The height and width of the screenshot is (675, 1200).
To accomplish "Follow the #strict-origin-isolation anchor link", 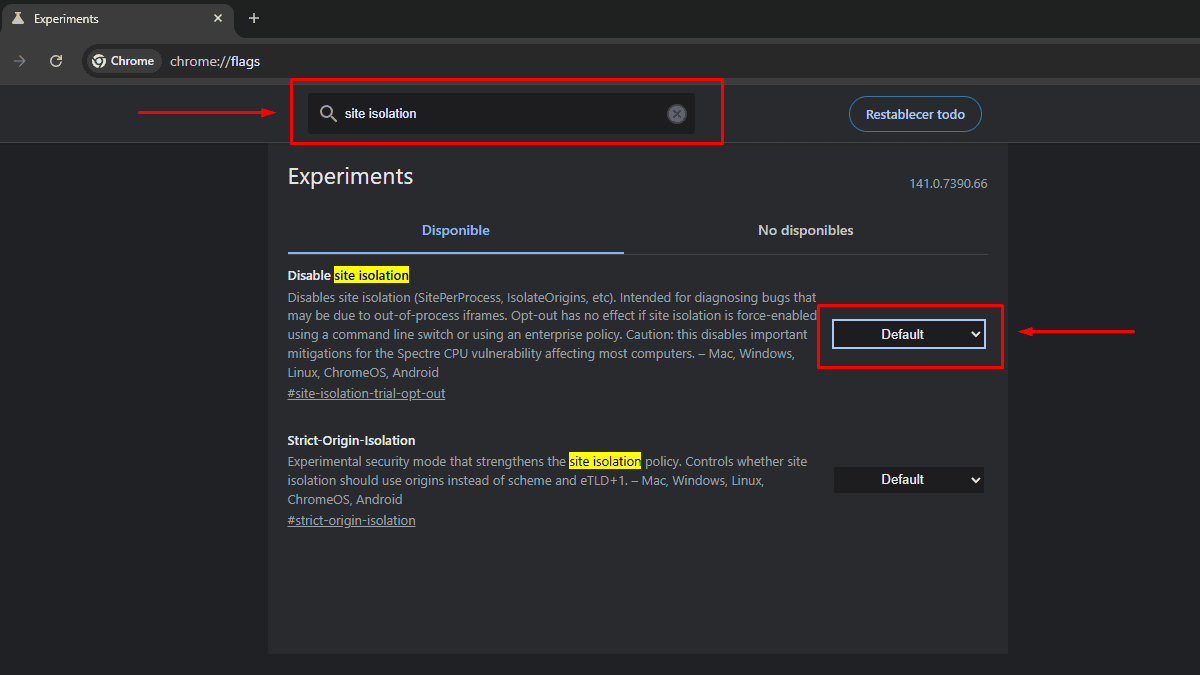I will pos(351,521).
